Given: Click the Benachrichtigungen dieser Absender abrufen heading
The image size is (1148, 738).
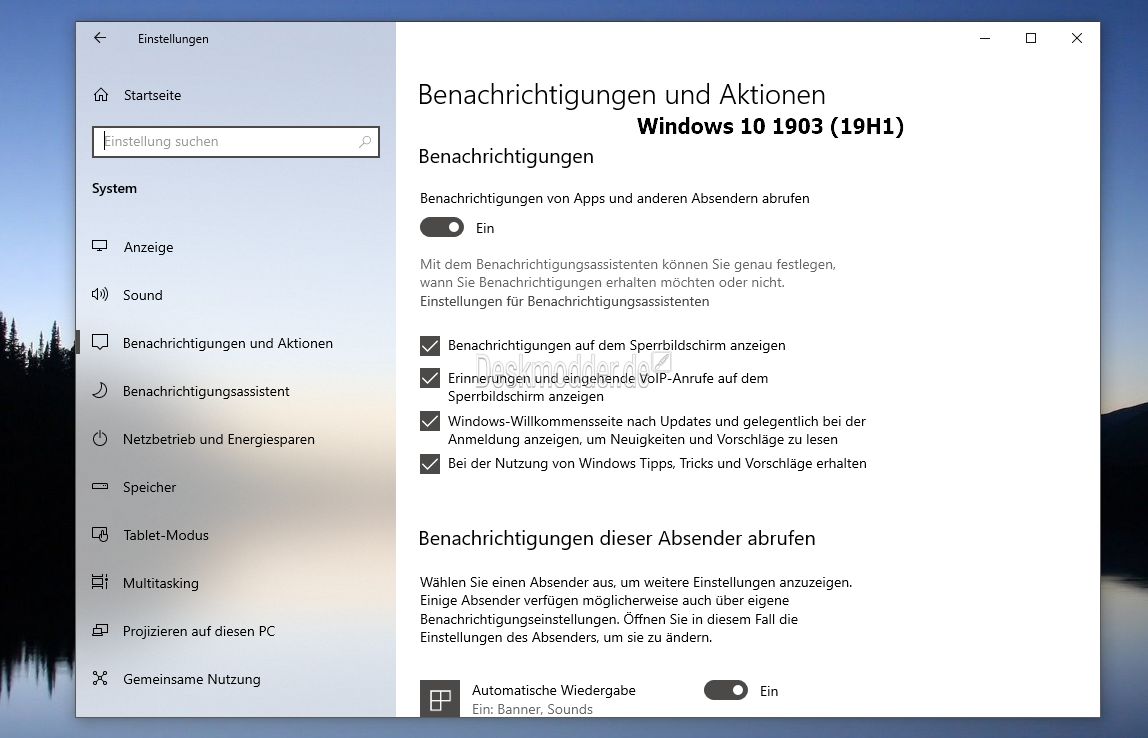Looking at the screenshot, I should click(616, 538).
